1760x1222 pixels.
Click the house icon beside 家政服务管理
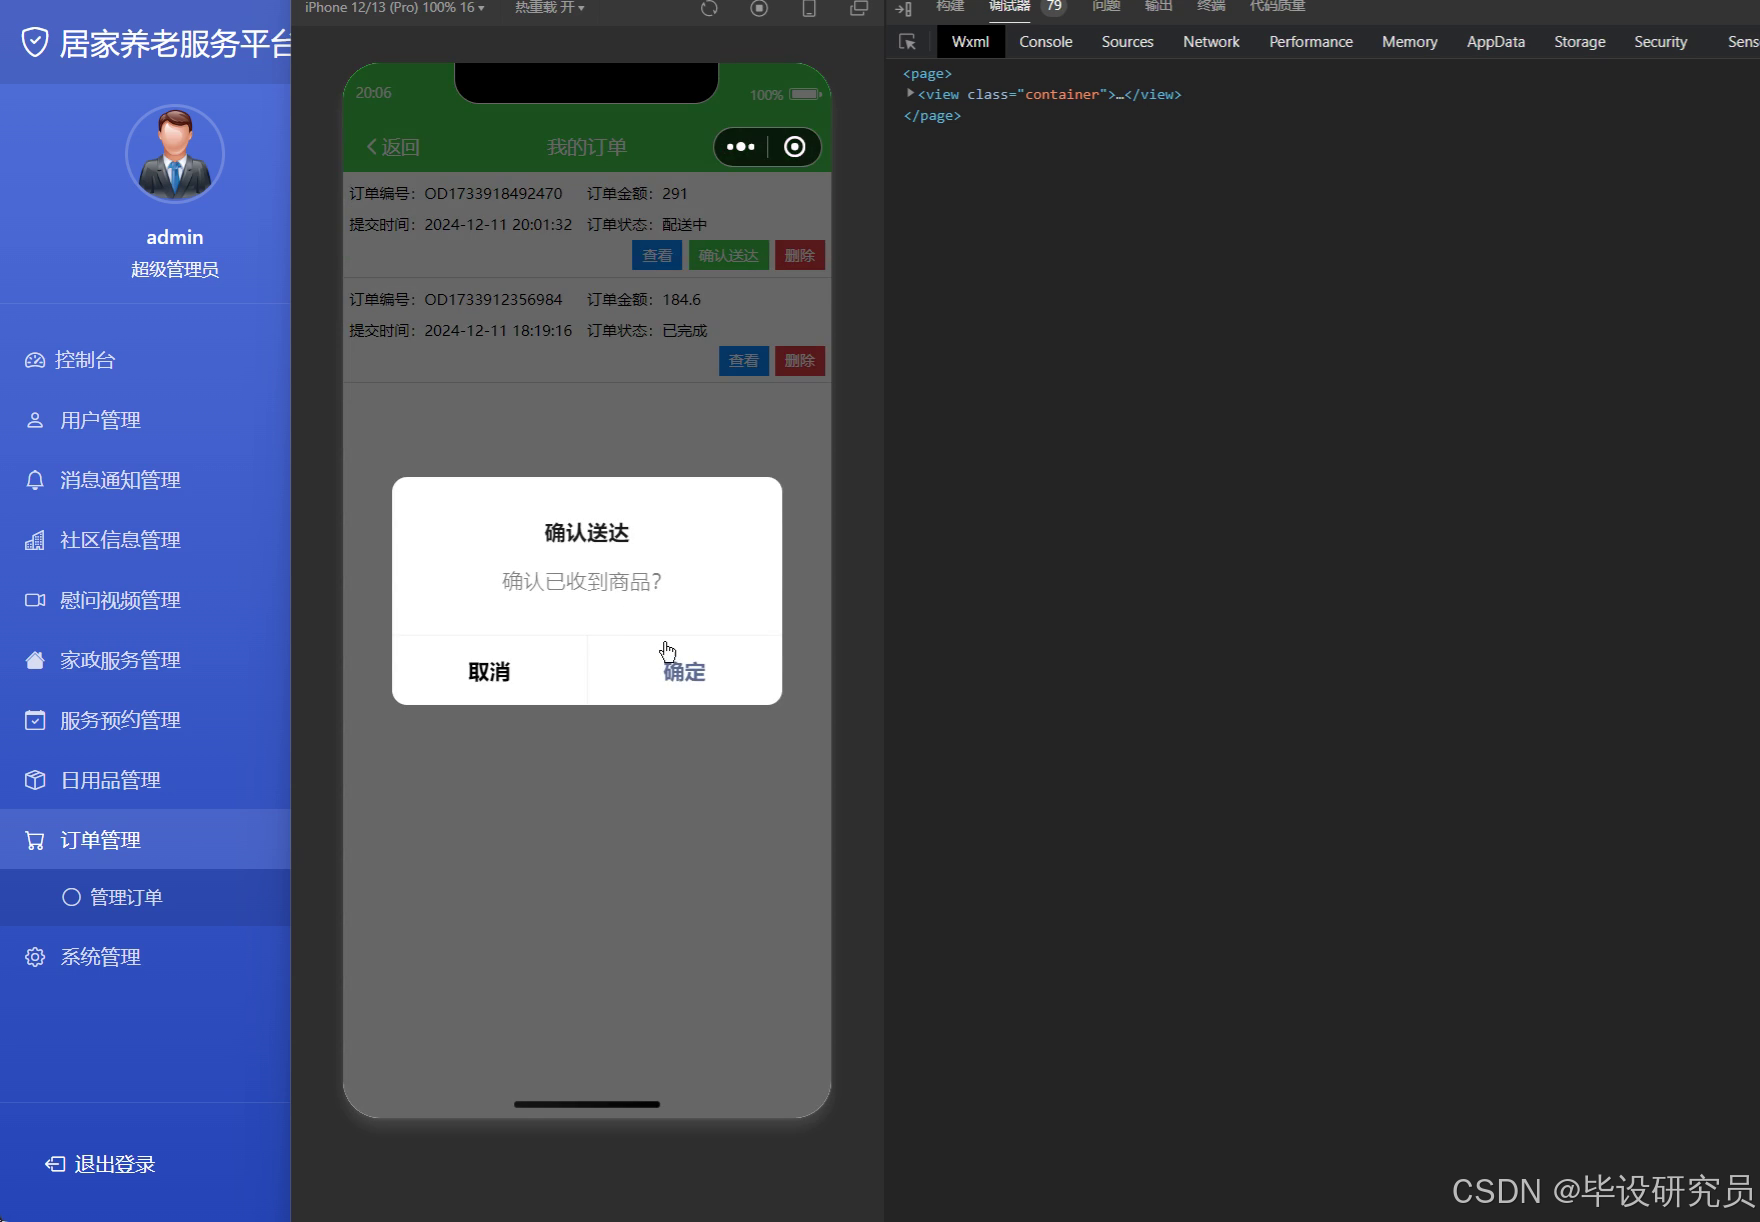[35, 660]
